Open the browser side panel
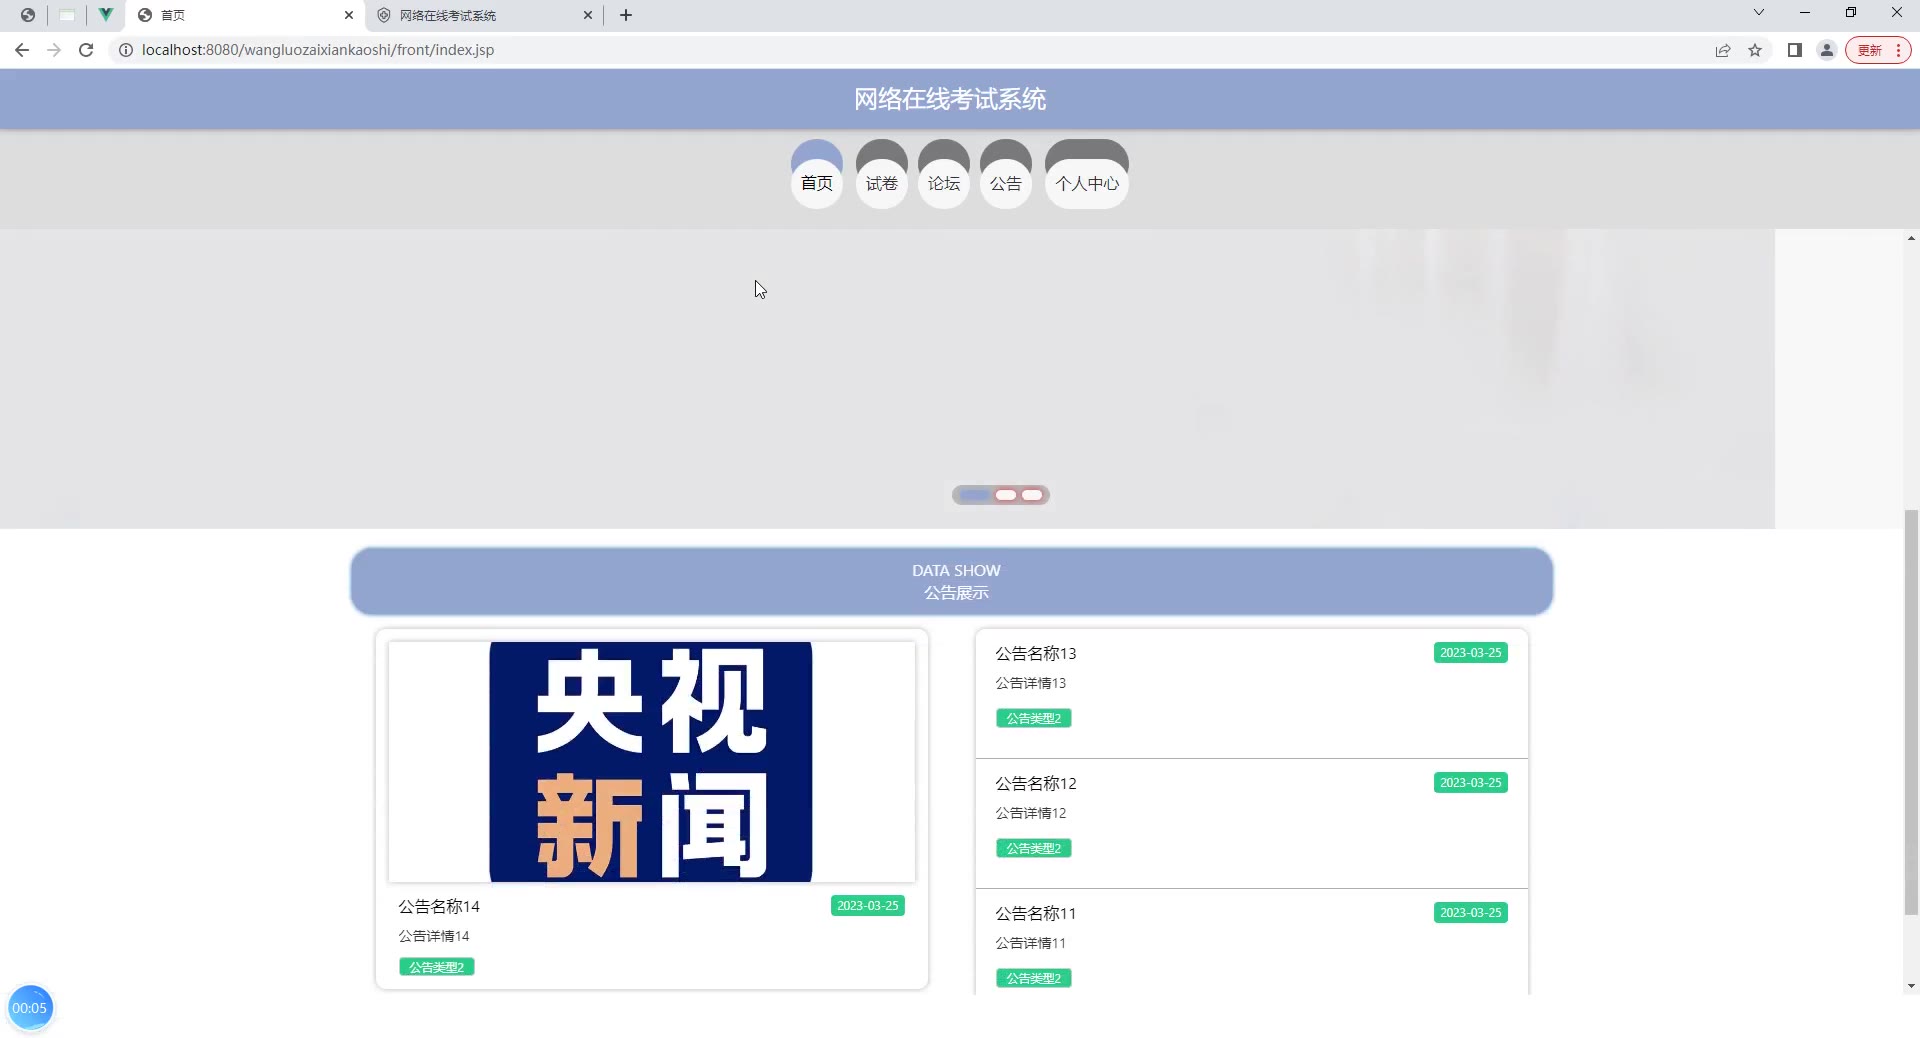This screenshot has width=1920, height=1038. tap(1795, 50)
